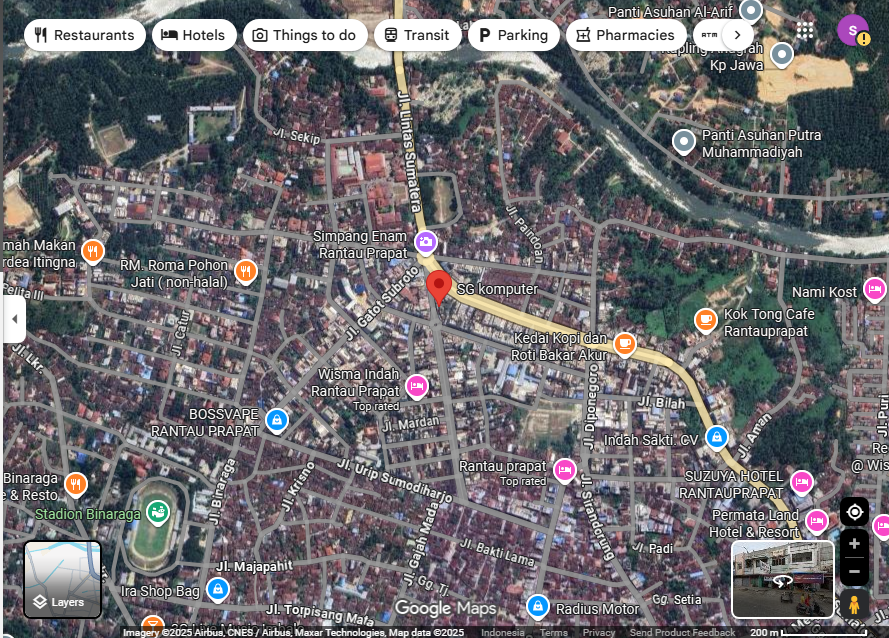Click Panti Asuhan Al-Arif marker
Screen dimensions: 889x638
click(751, 10)
